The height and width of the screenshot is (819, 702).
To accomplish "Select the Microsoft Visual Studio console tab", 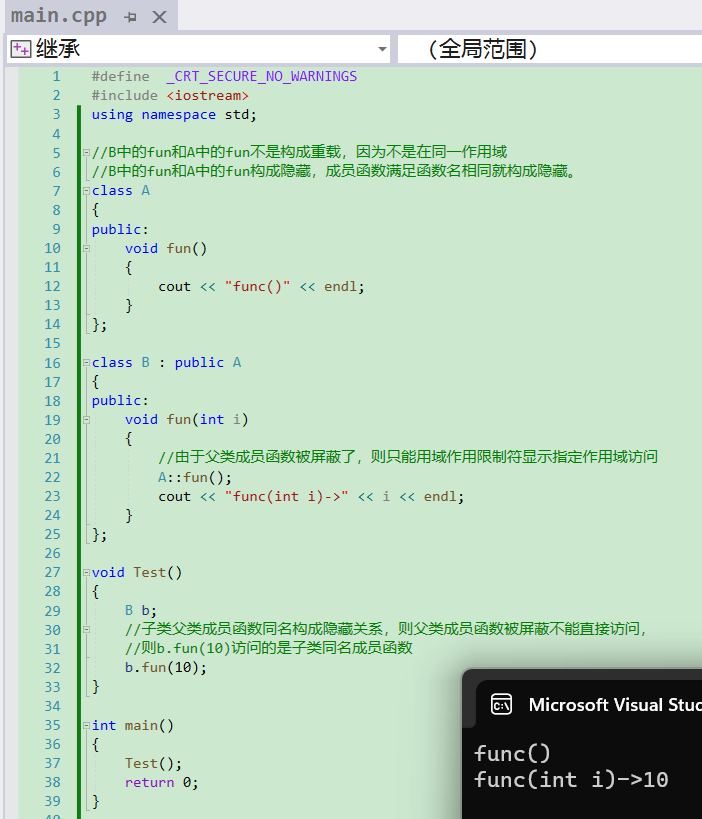I will pos(589,705).
